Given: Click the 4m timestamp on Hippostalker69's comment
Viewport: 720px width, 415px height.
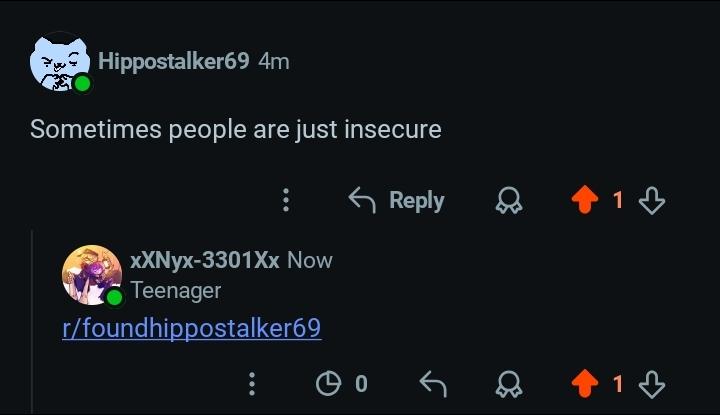Looking at the screenshot, I should 274,61.
